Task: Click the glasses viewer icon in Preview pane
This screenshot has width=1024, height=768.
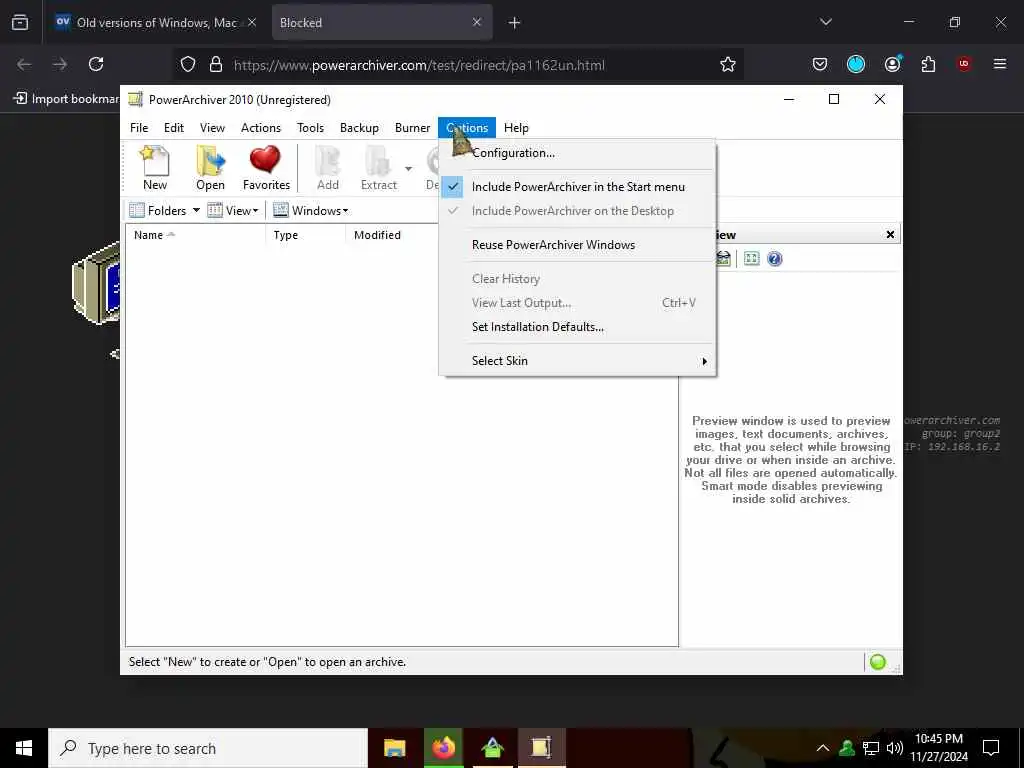Action: 723,259
